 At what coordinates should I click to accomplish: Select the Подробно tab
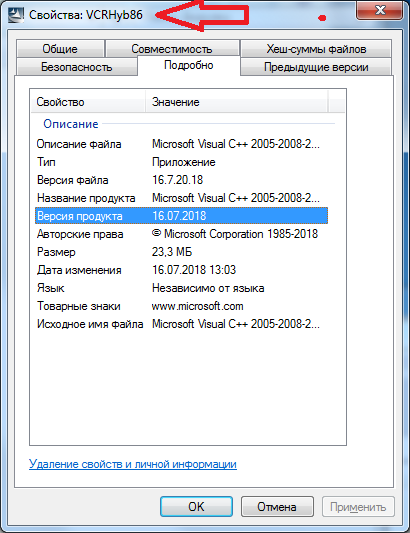[189, 65]
